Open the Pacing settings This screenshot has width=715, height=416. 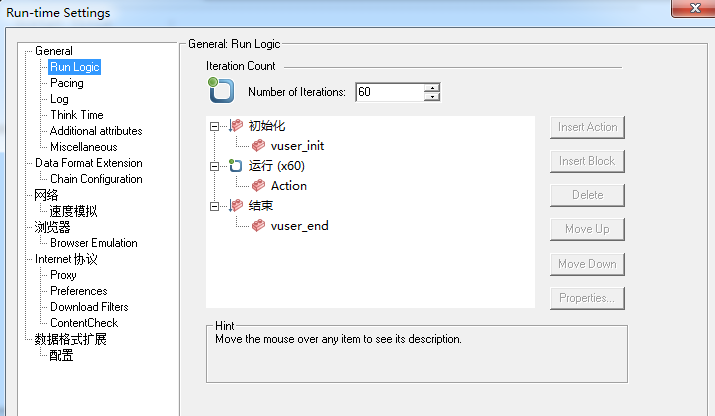[x=67, y=83]
